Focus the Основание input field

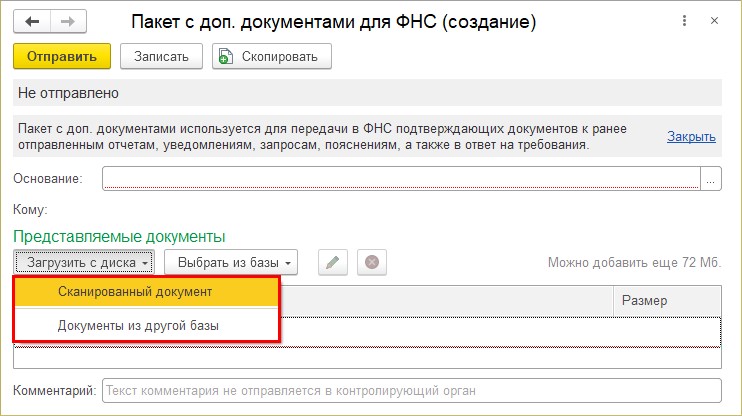click(401, 178)
